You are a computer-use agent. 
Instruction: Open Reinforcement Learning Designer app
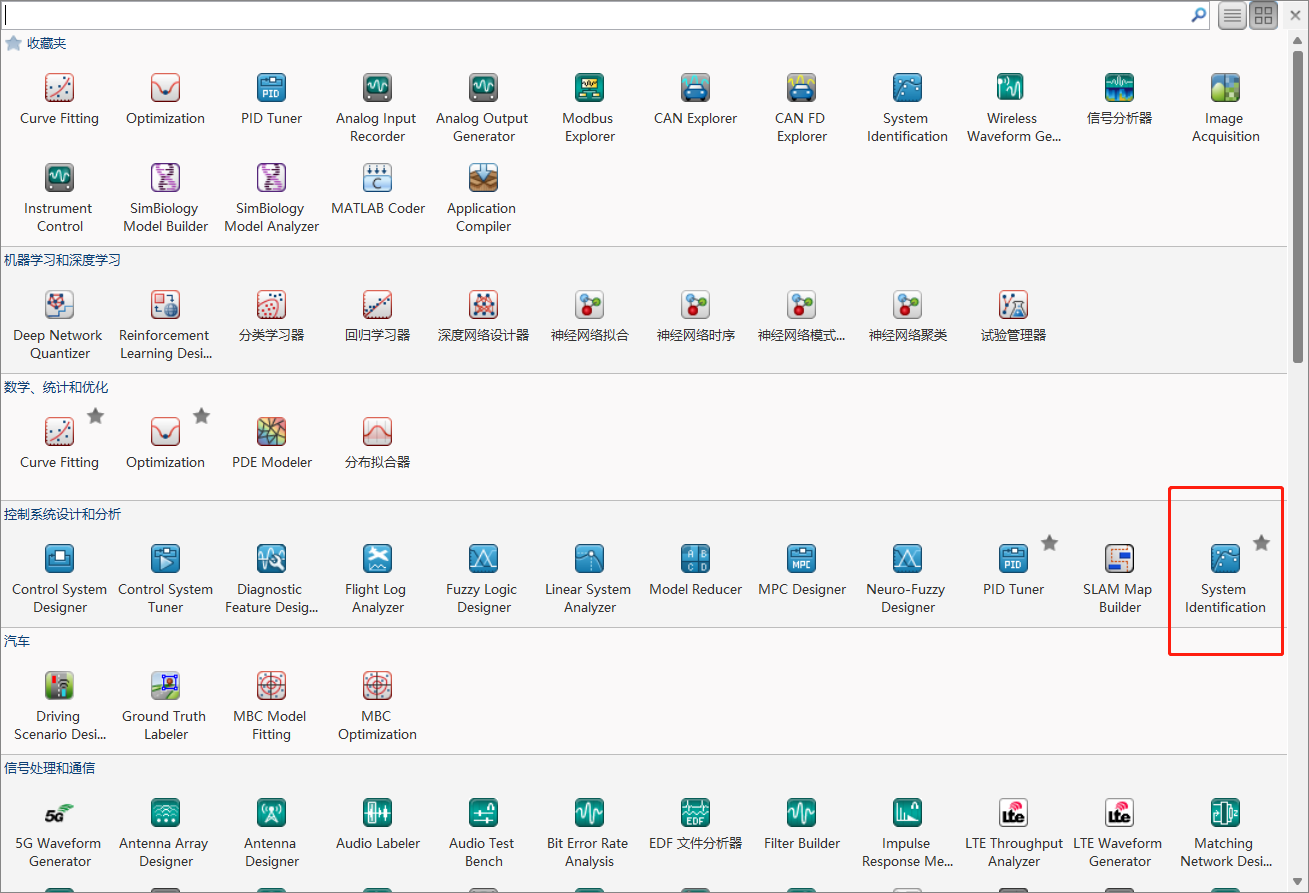tap(166, 326)
